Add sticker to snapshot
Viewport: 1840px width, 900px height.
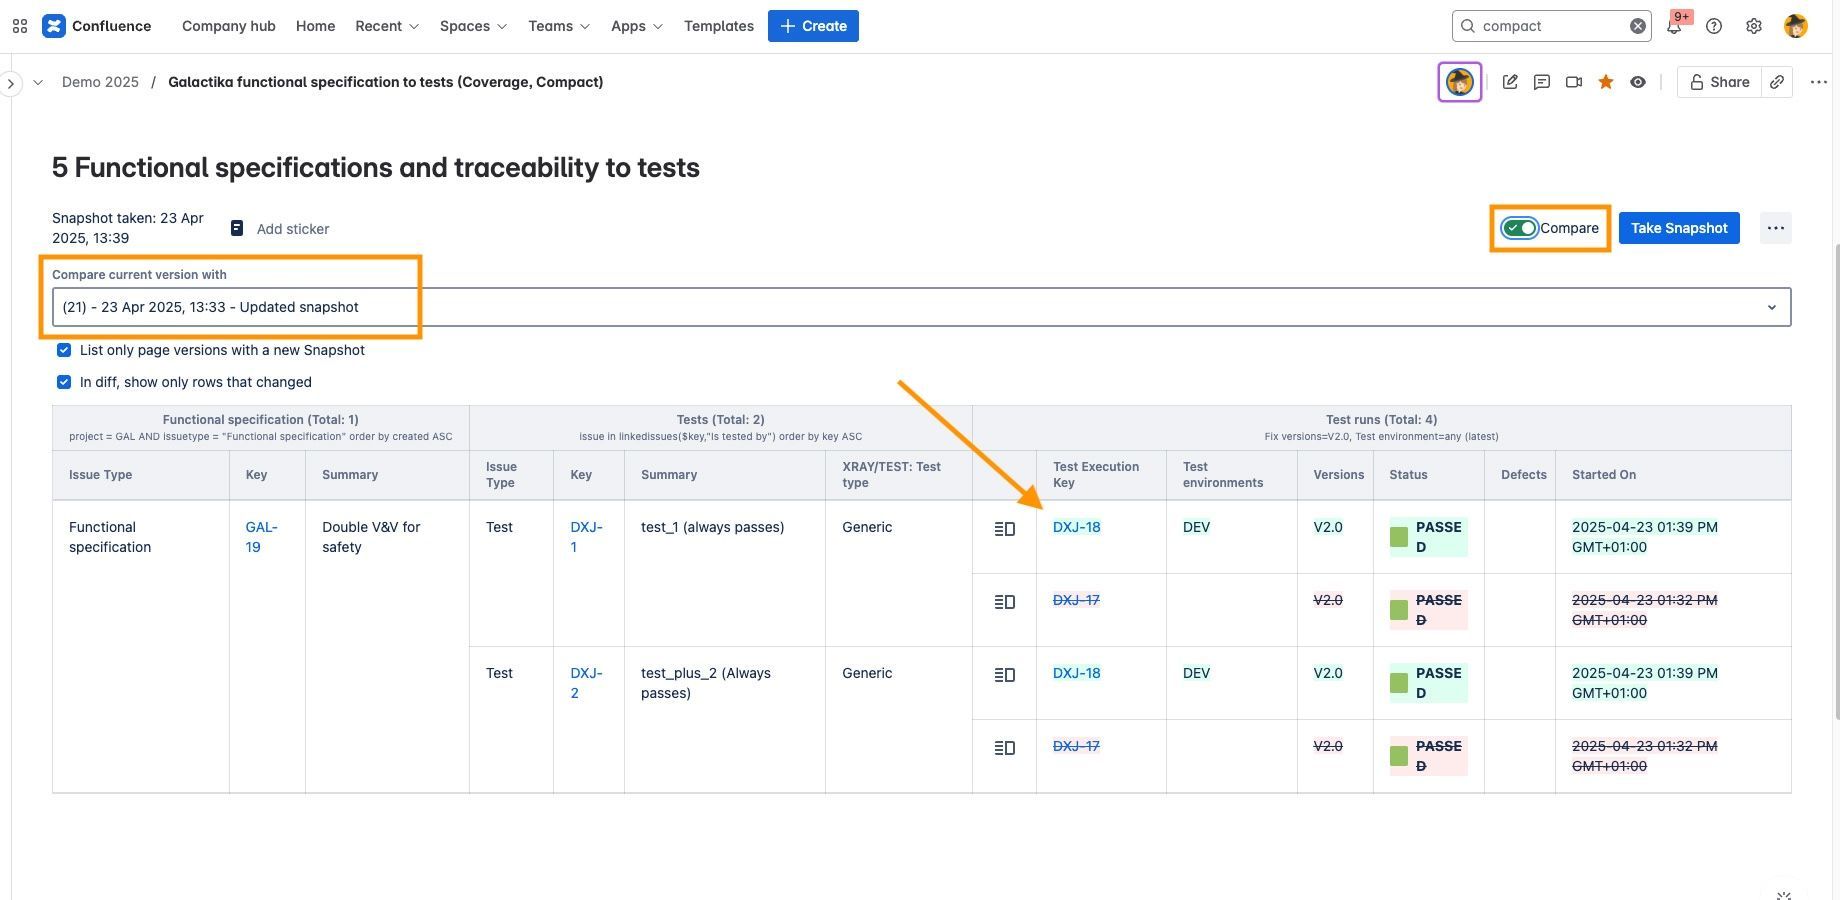(x=293, y=229)
